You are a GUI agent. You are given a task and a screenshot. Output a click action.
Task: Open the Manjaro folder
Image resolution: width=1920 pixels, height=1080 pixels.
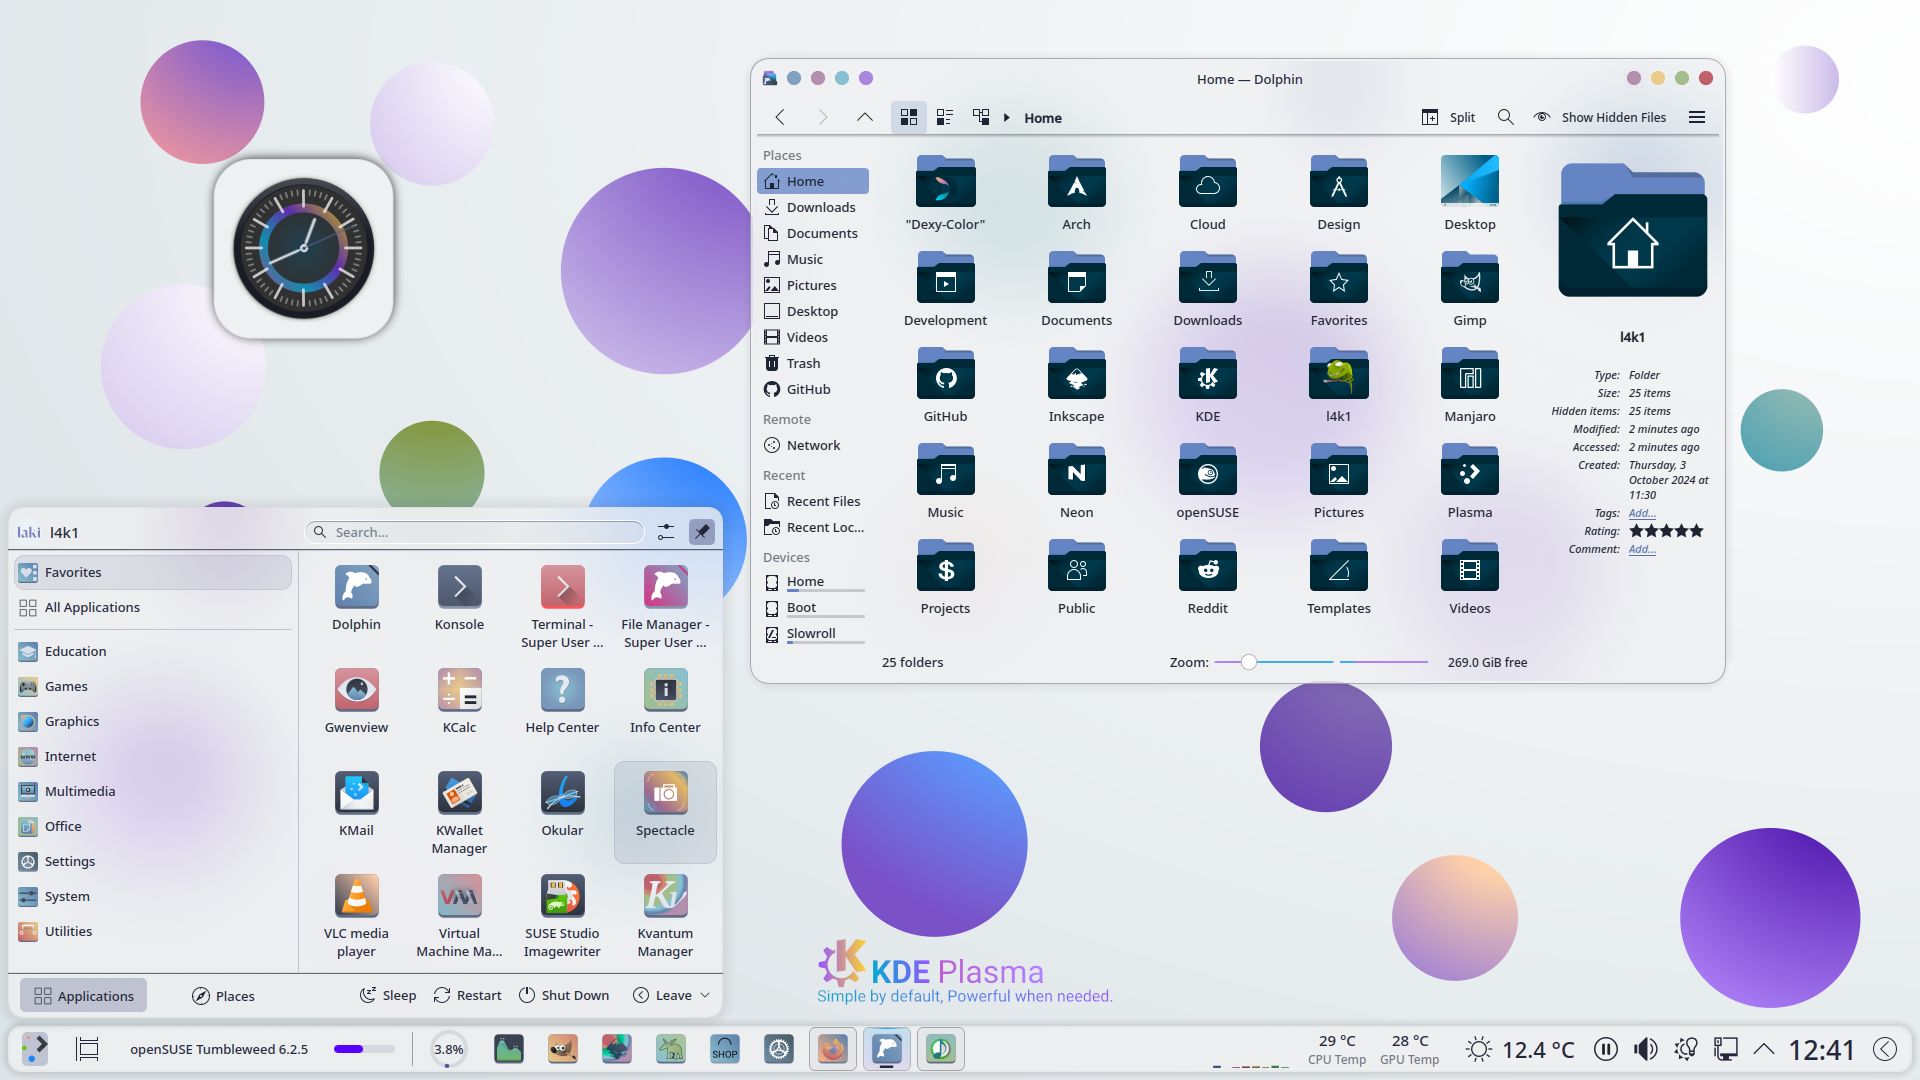tap(1469, 385)
